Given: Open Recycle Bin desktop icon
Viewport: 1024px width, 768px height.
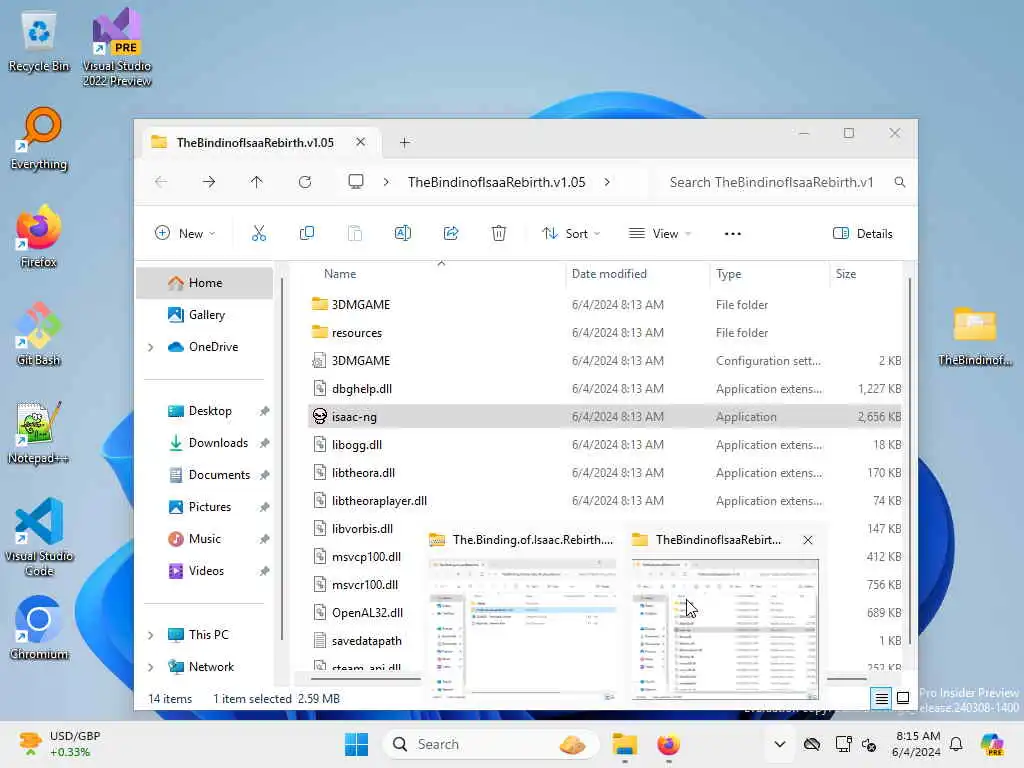Looking at the screenshot, I should click(39, 40).
